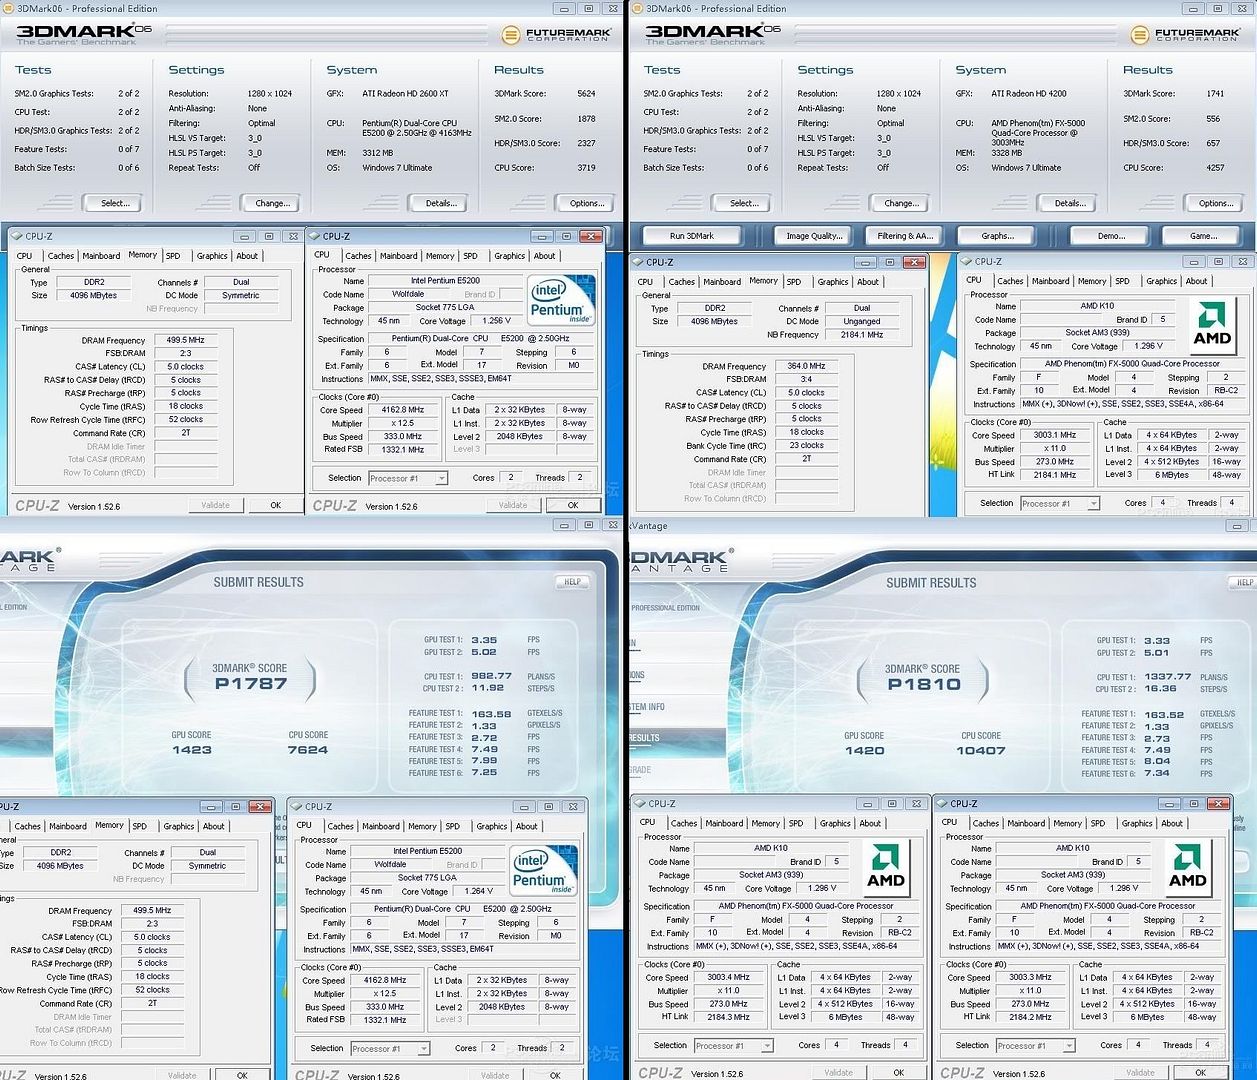This screenshot has height=1080, width=1257.
Task: Click the Run 3DMark button
Action: pyautogui.click(x=692, y=236)
